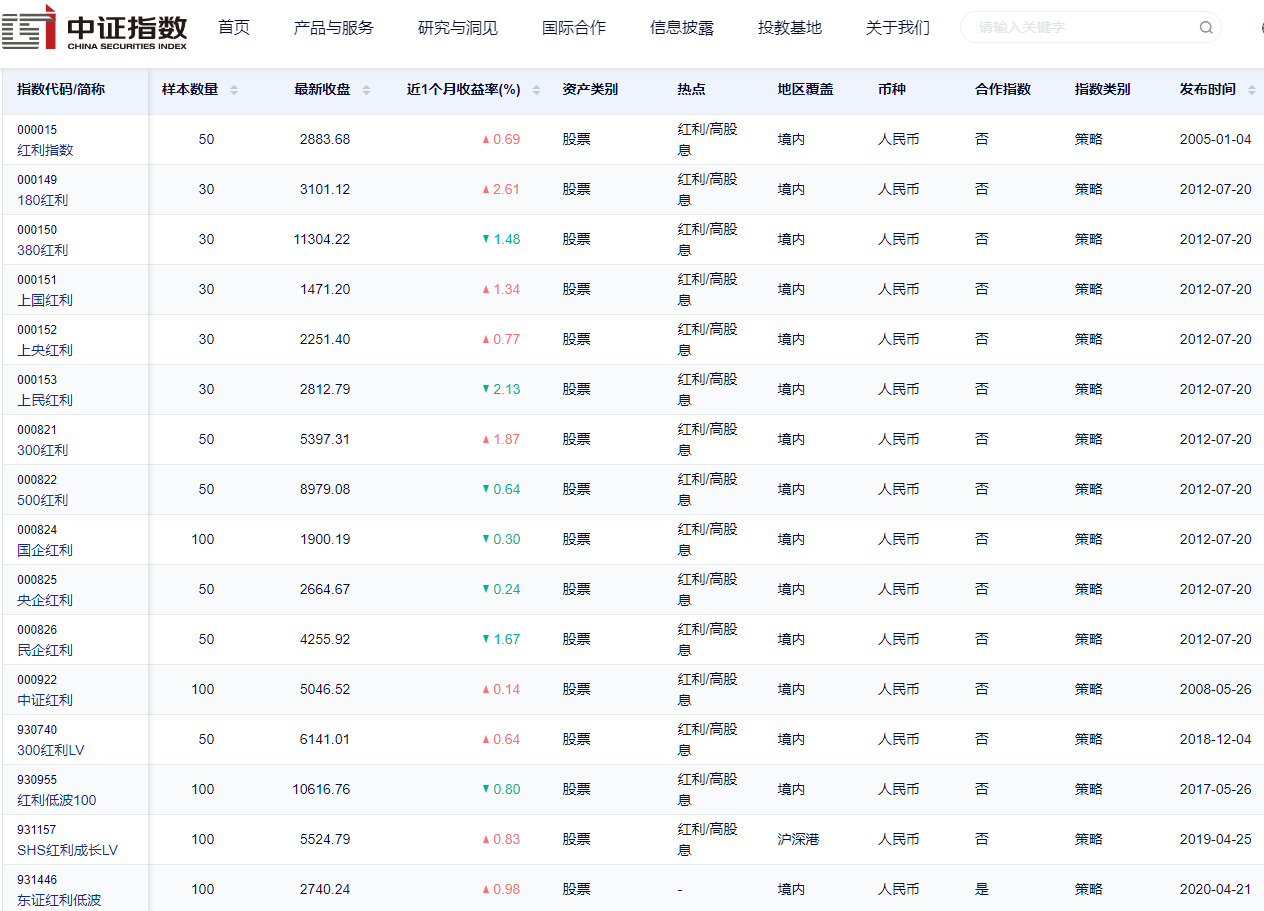
Task: Select 信息披露 in the top navigation
Action: pos(681,27)
